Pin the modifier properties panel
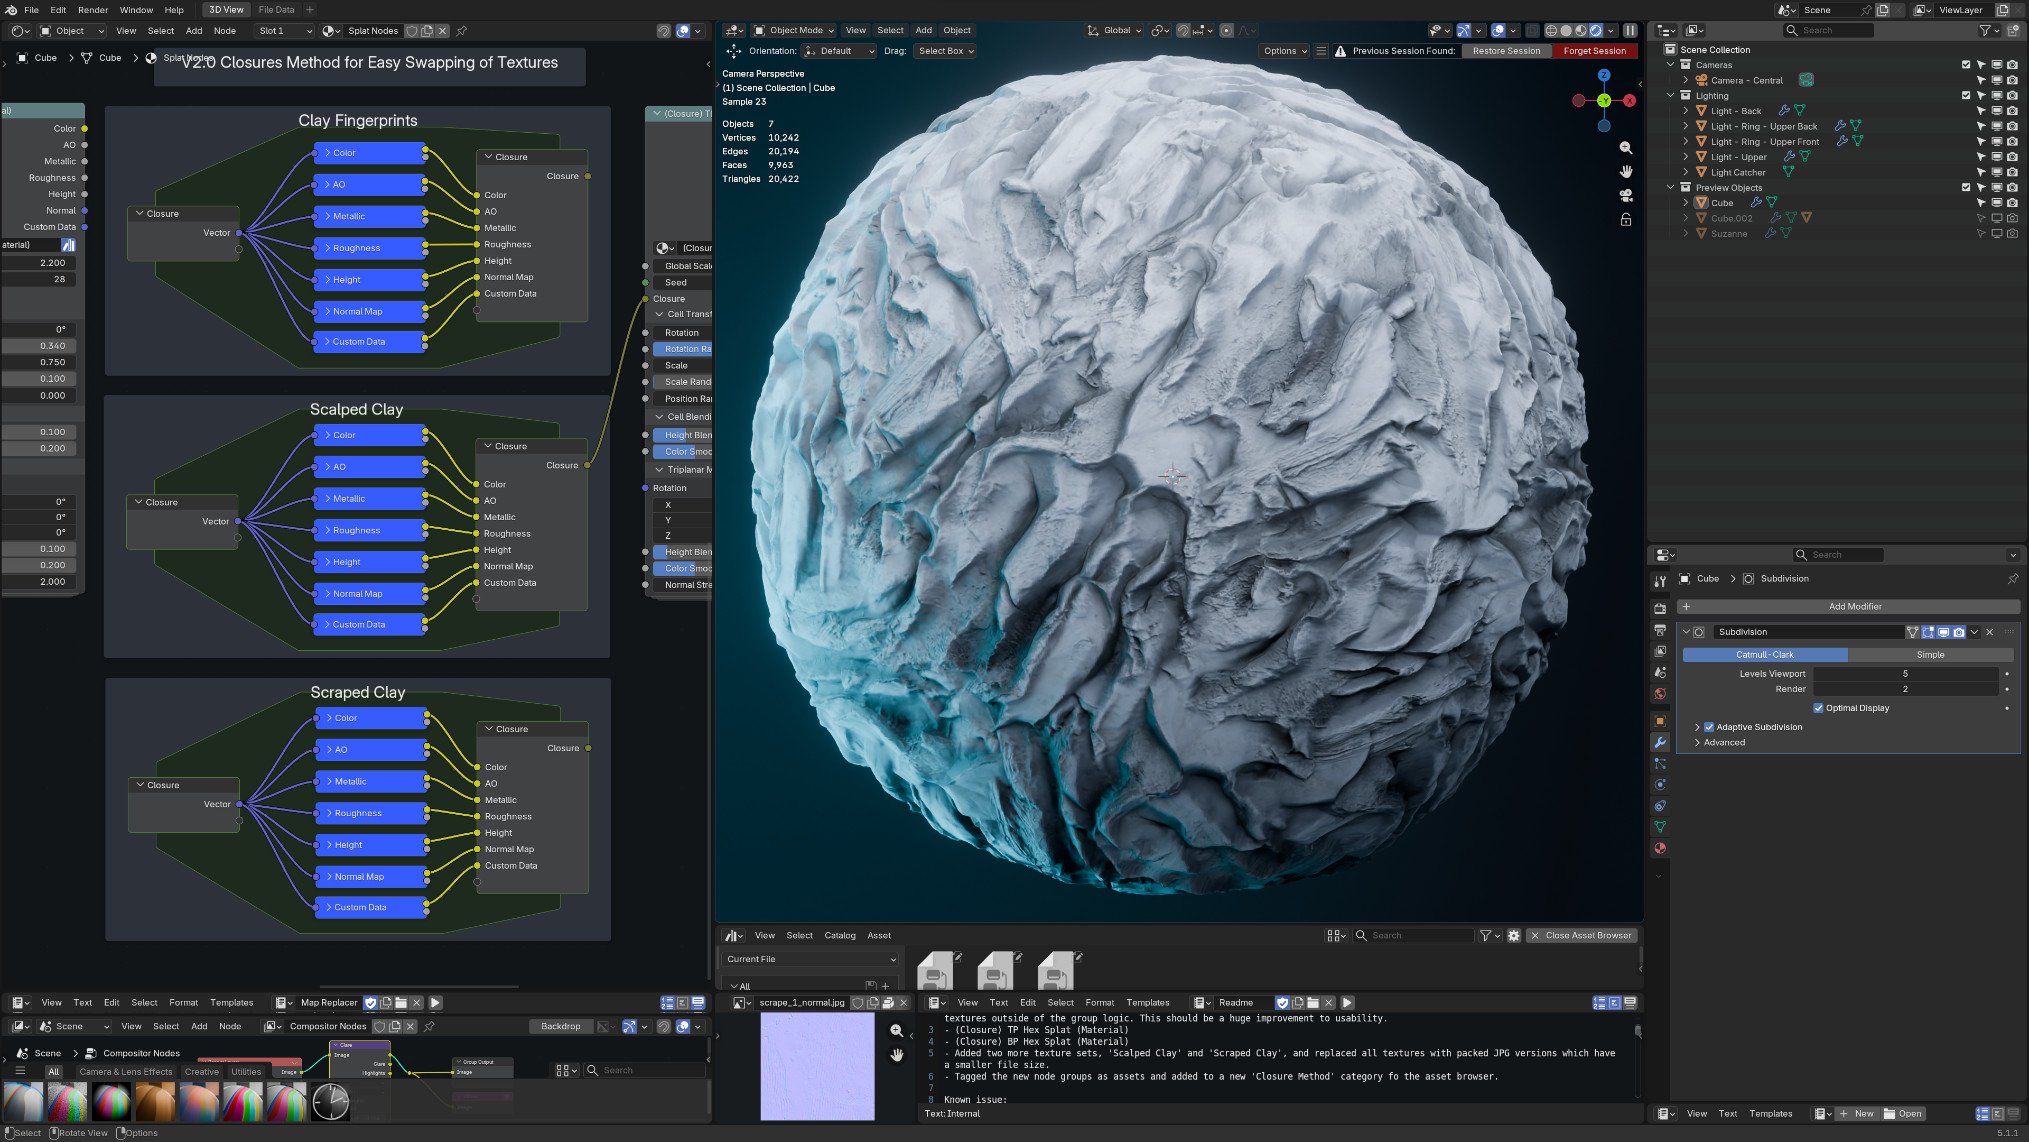 2012,579
